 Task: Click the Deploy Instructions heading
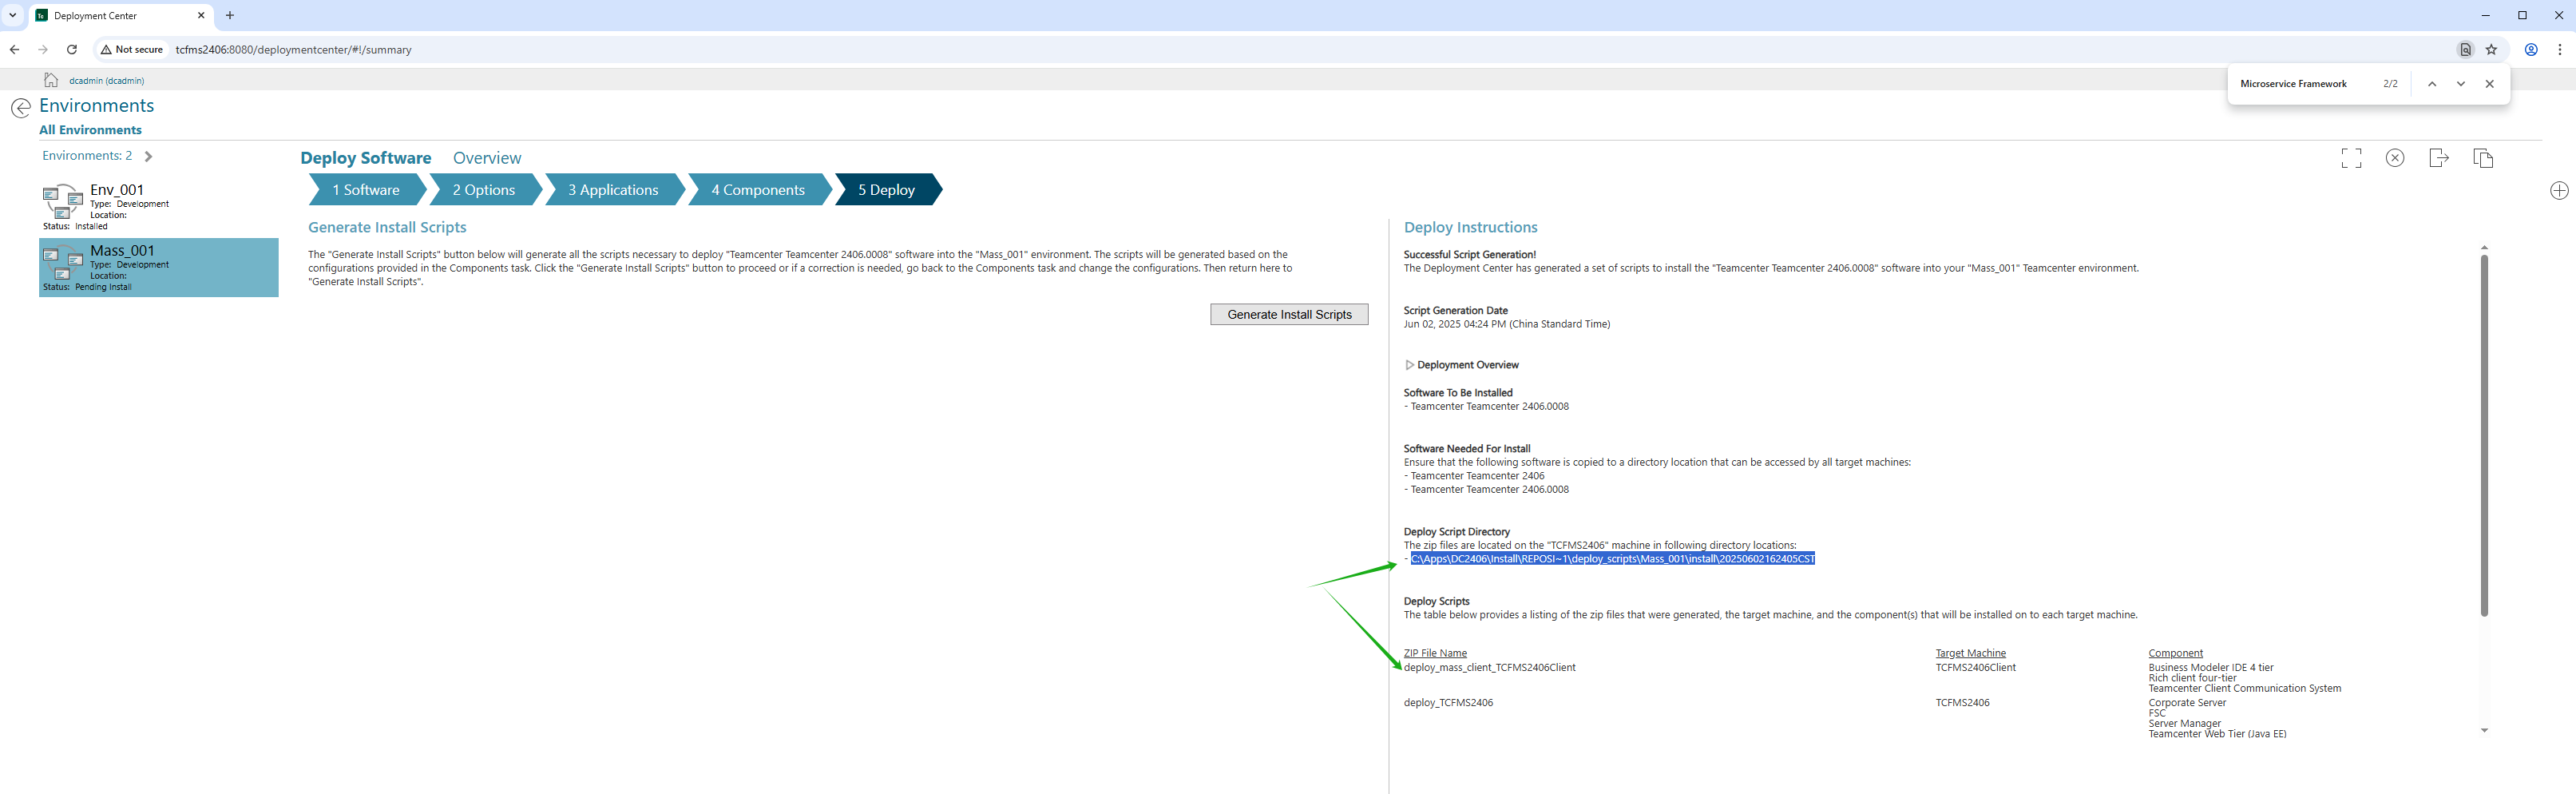pyautogui.click(x=1471, y=228)
